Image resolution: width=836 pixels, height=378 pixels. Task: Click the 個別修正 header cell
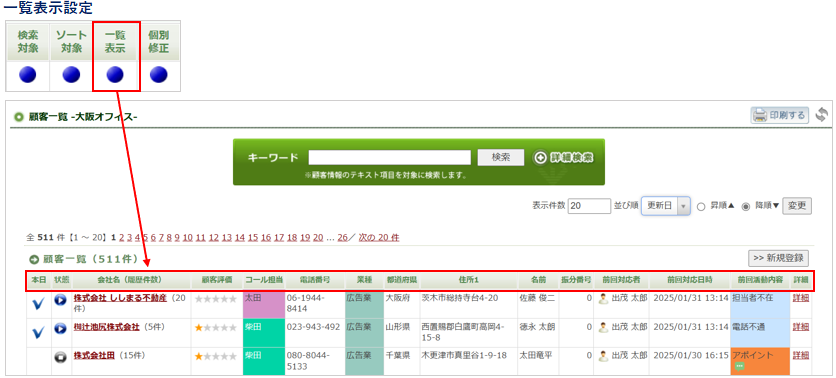click(x=158, y=42)
